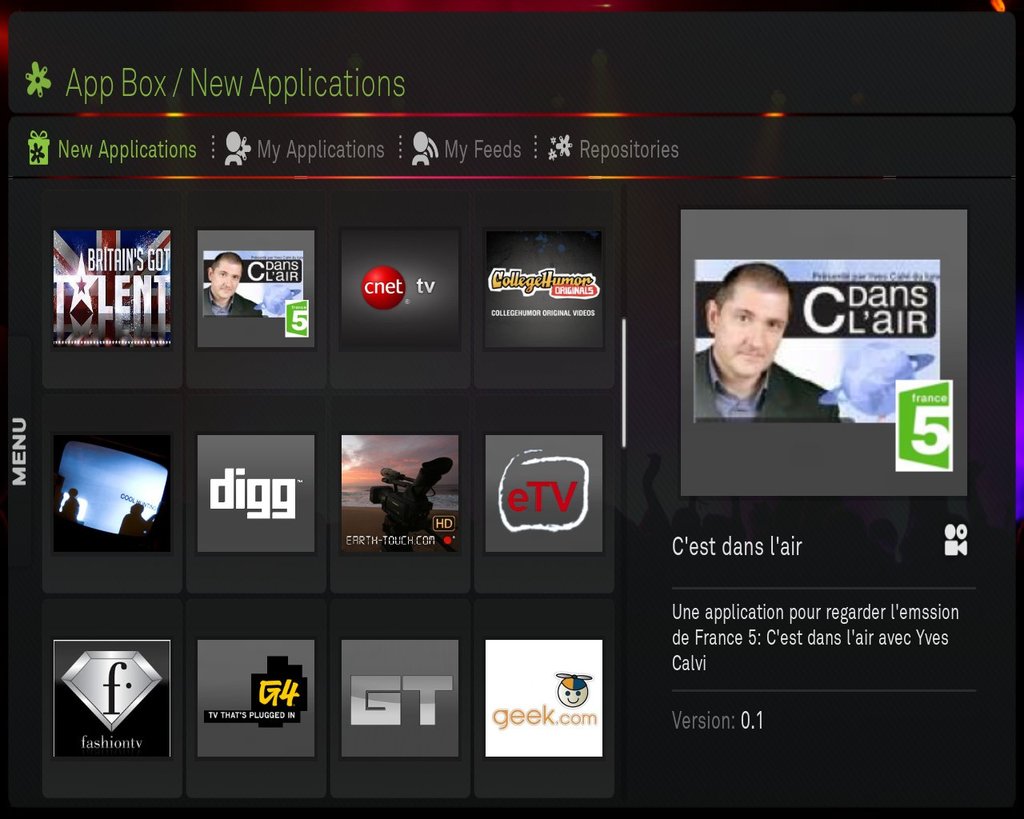1024x819 pixels.
Task: Open the My Feeds tab
Action: (x=466, y=149)
